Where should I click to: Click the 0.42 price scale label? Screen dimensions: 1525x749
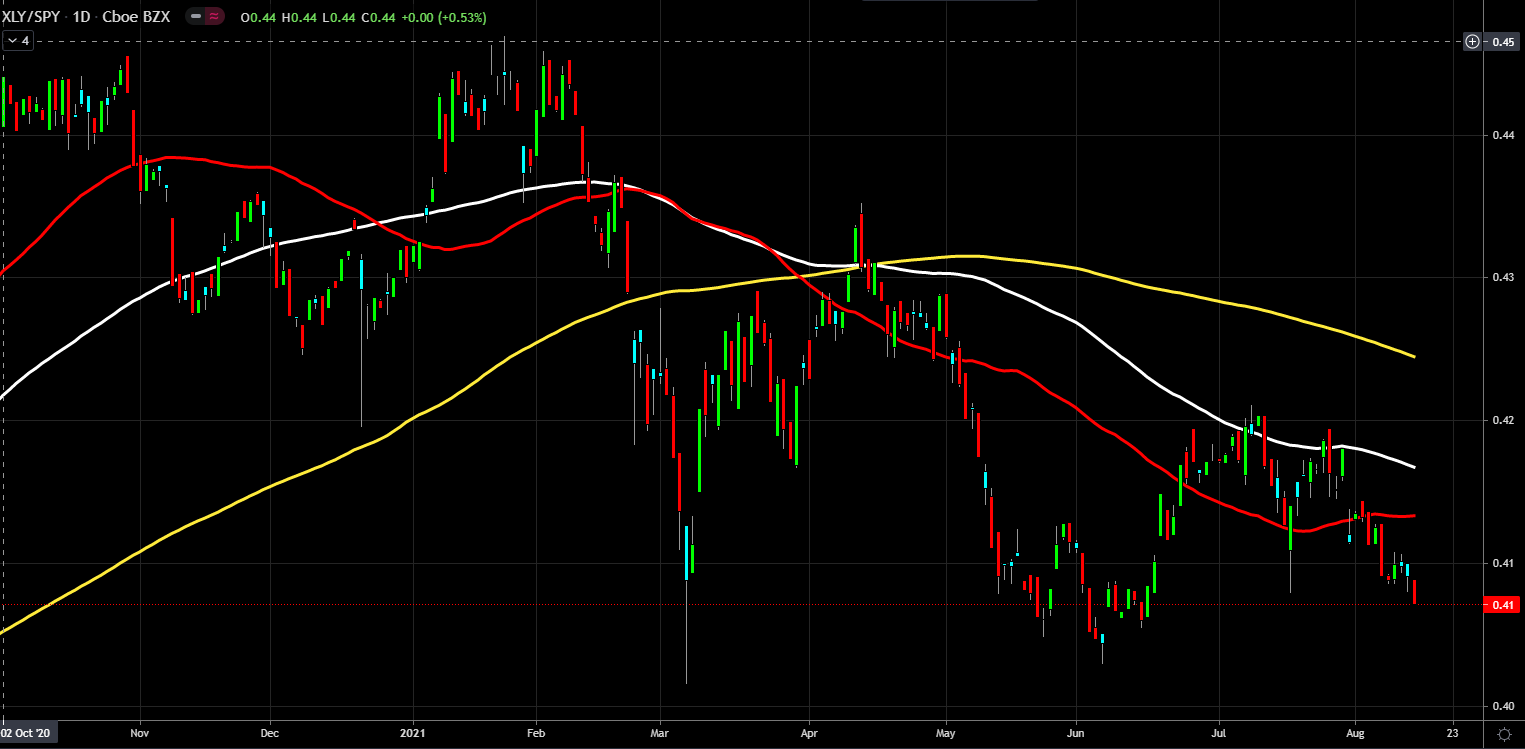click(1502, 420)
